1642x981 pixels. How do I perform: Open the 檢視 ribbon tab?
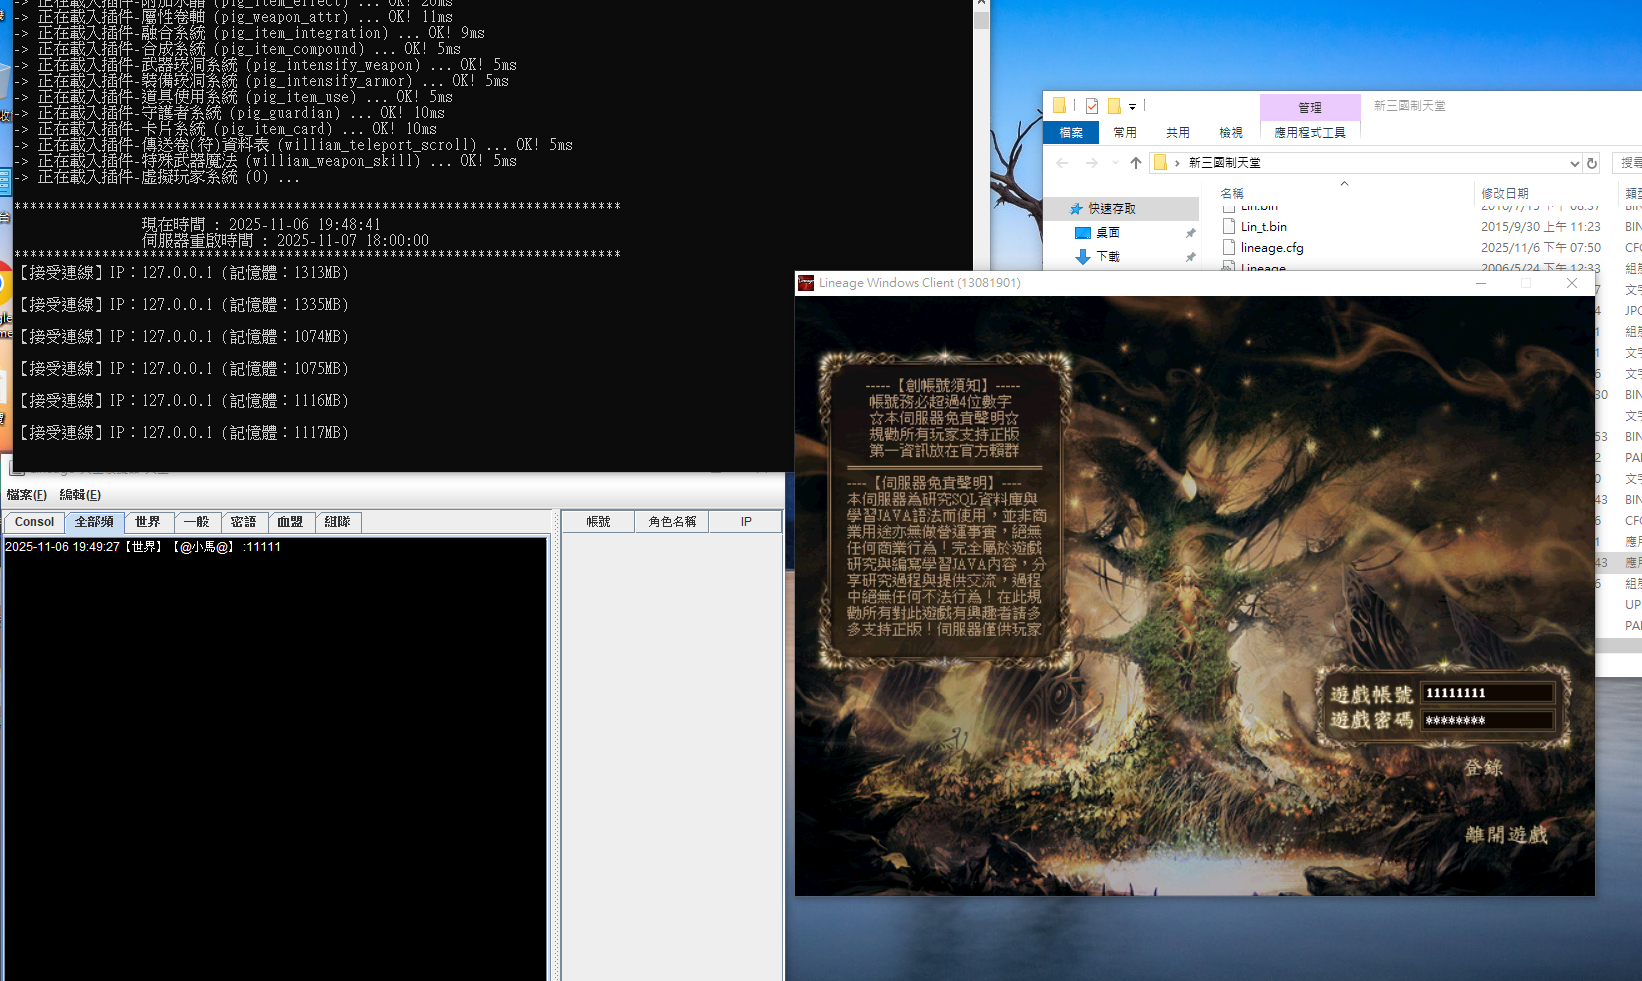(1231, 132)
